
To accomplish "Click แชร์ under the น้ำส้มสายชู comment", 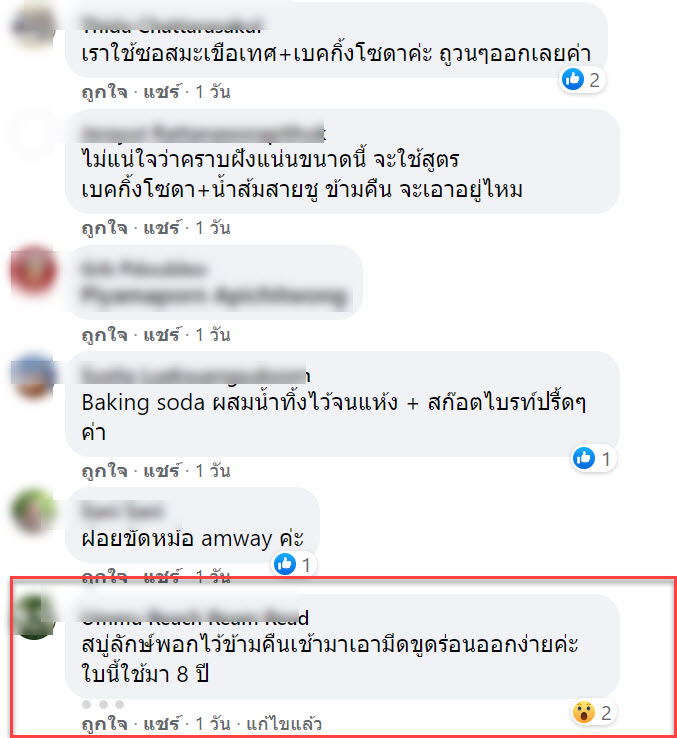I will [161, 228].
